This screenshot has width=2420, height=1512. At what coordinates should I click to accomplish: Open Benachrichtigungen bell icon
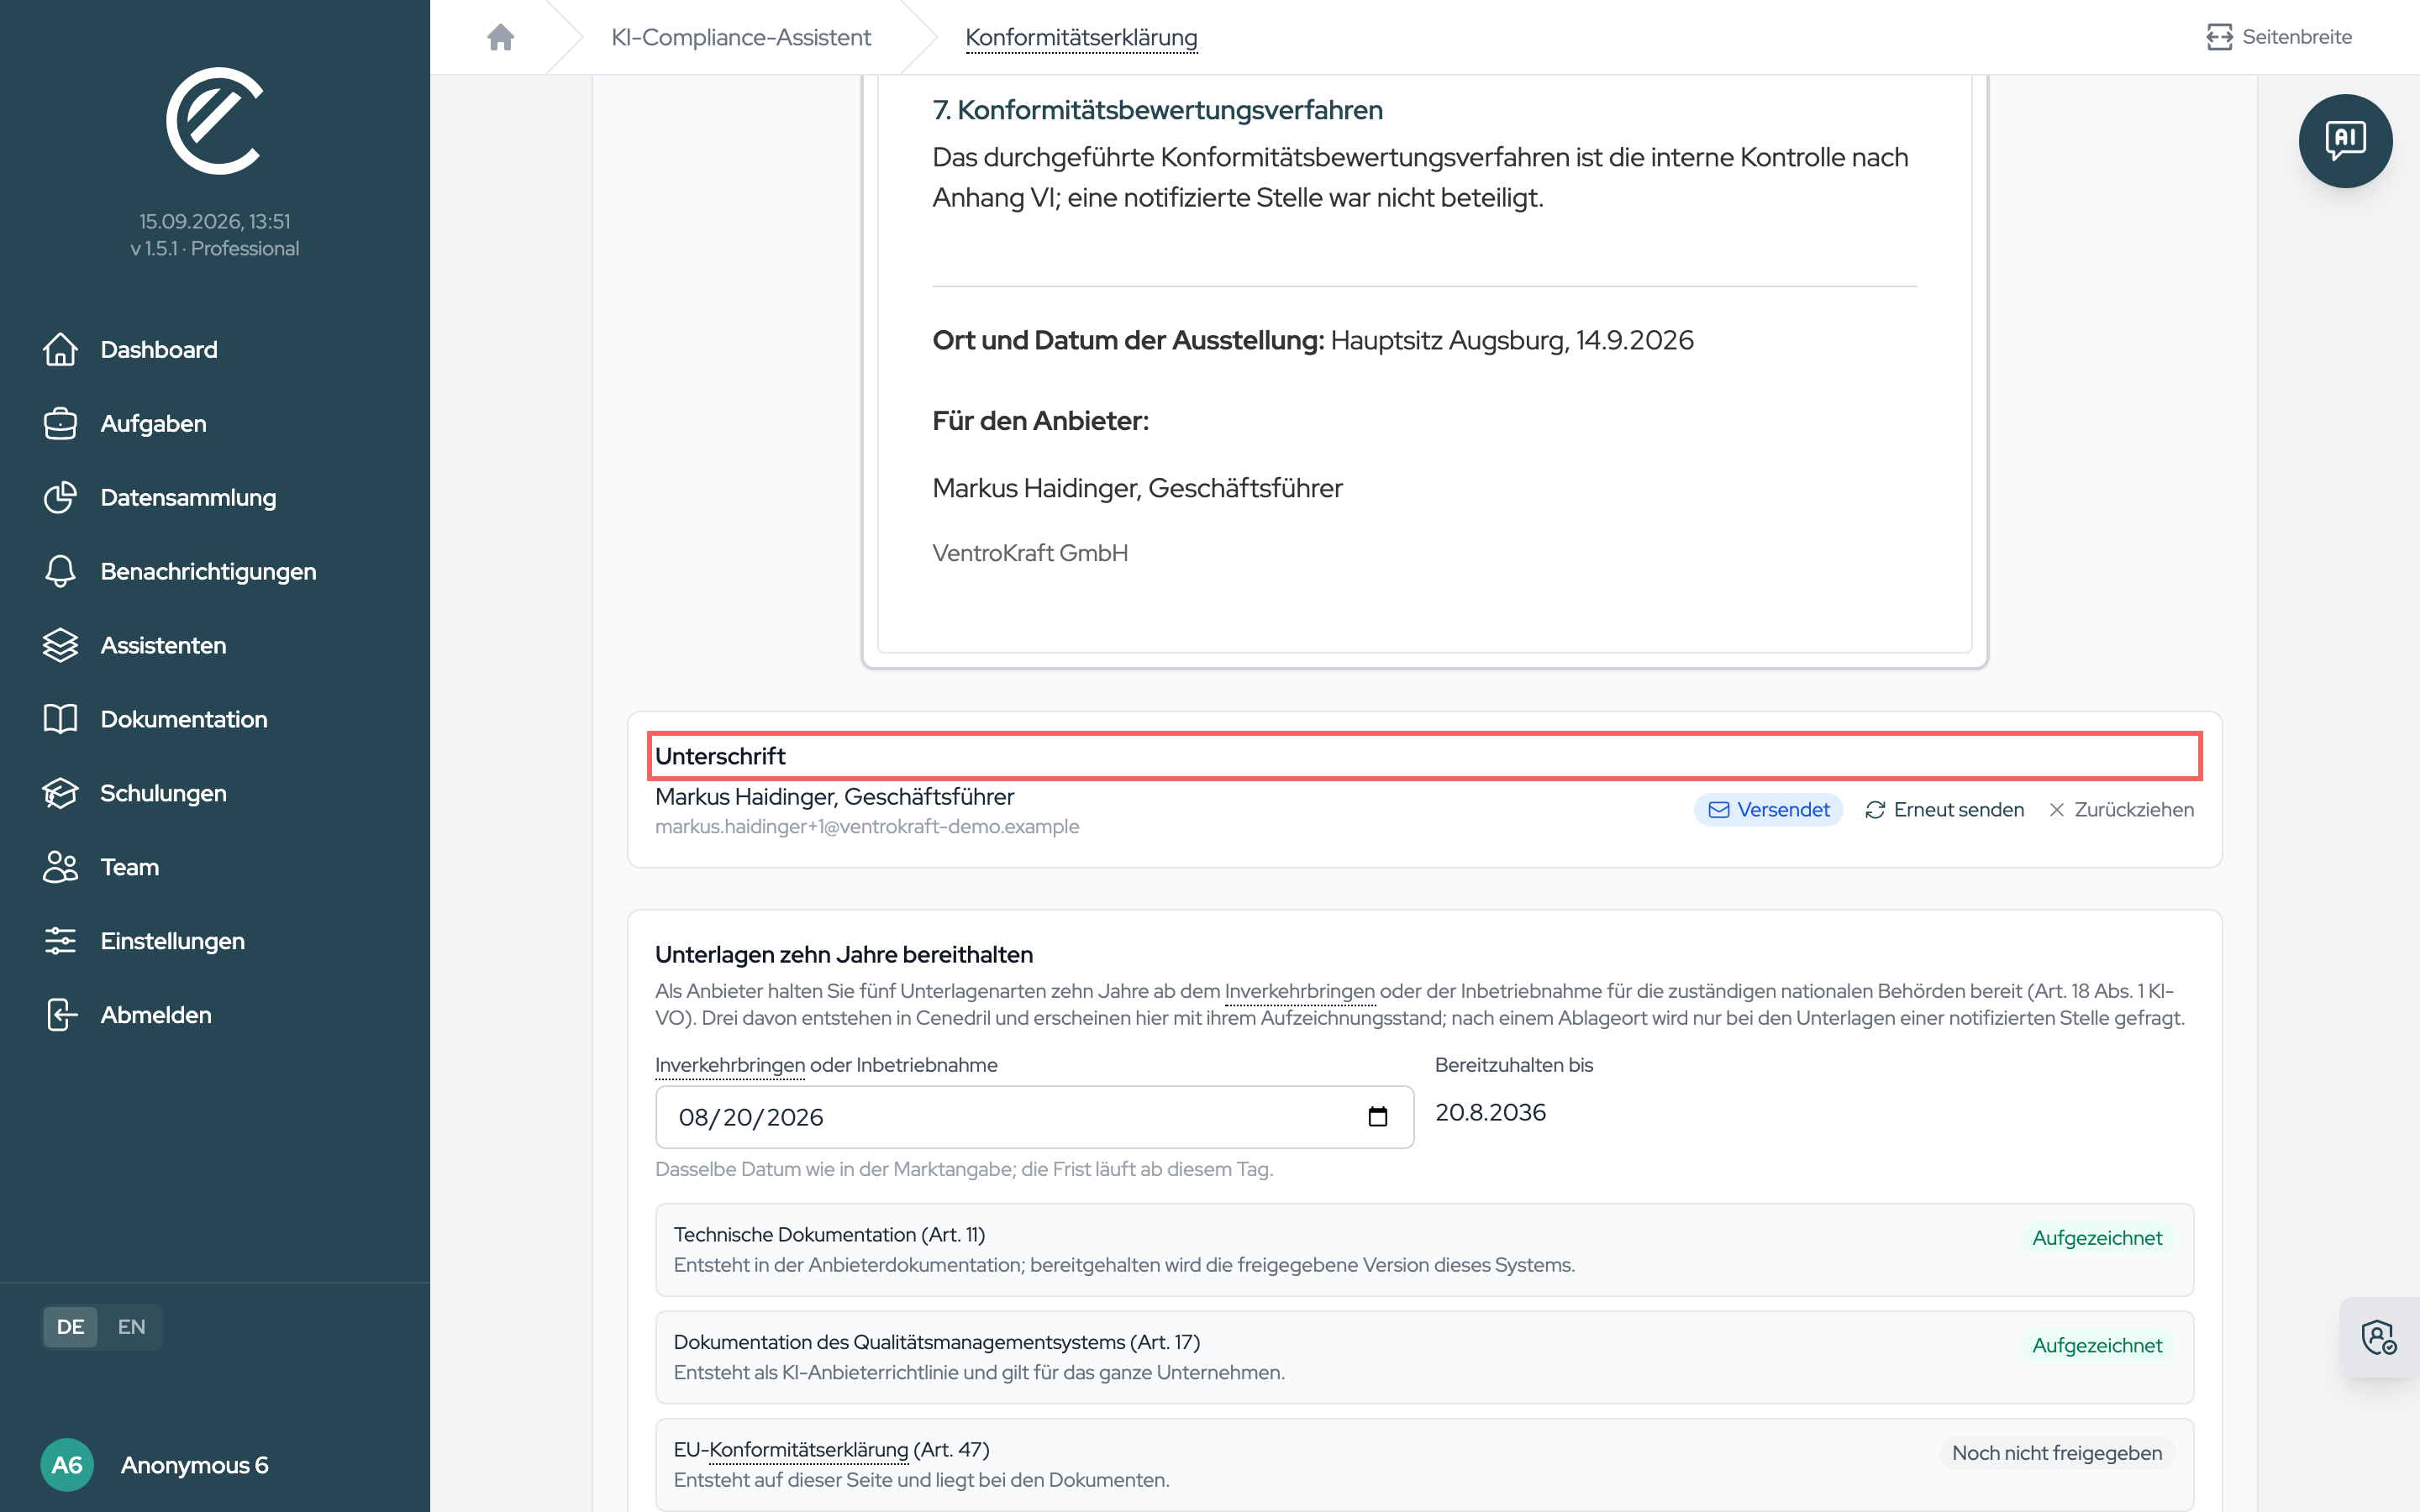click(60, 571)
